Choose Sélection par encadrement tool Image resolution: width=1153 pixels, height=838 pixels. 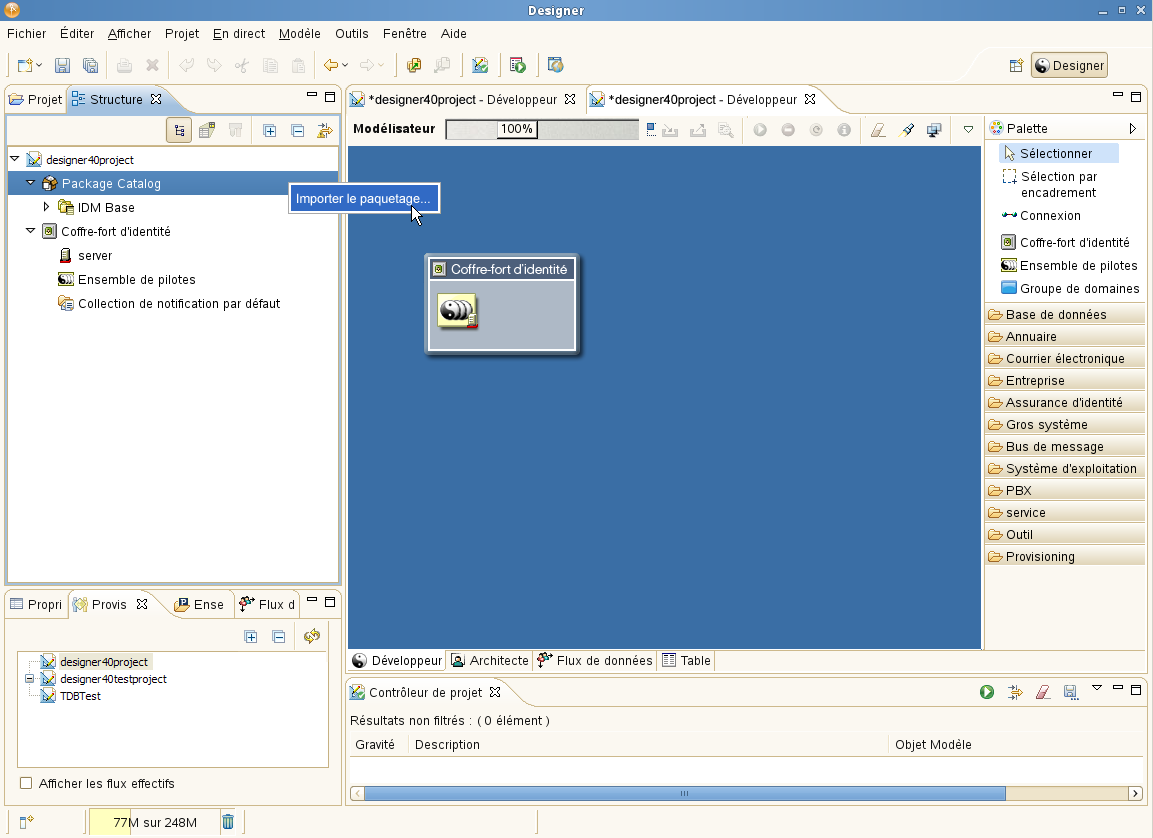[x=1057, y=184]
